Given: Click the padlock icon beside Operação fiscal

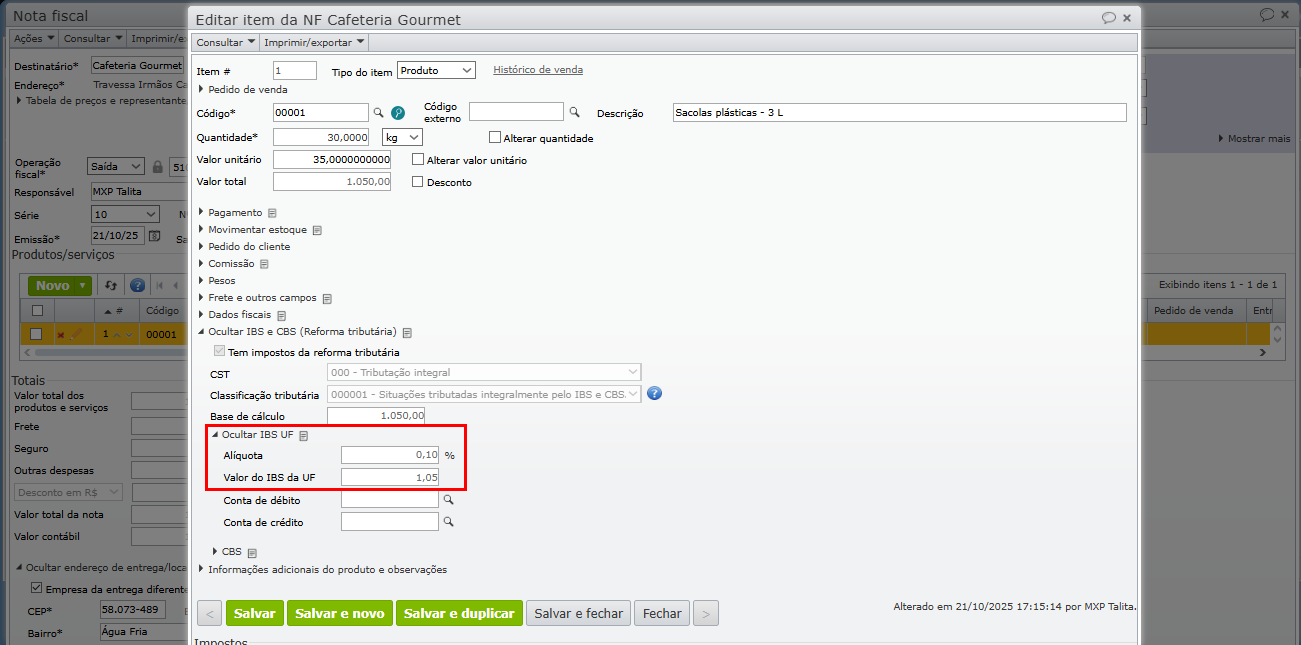Looking at the screenshot, I should [158, 167].
